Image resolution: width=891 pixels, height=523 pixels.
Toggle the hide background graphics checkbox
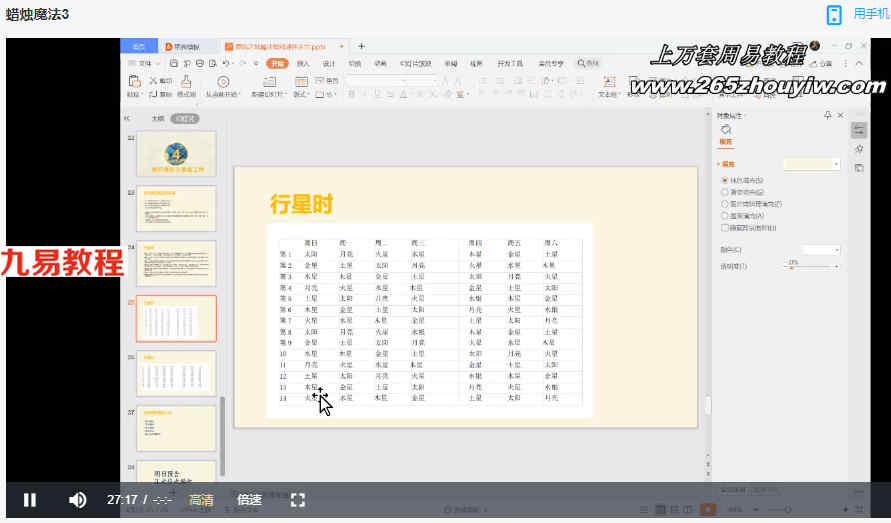point(725,227)
